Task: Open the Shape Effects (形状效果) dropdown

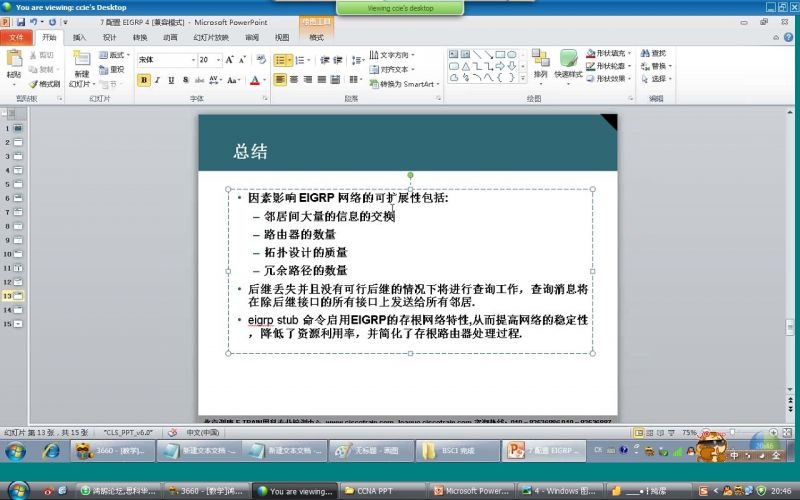Action: (x=609, y=79)
